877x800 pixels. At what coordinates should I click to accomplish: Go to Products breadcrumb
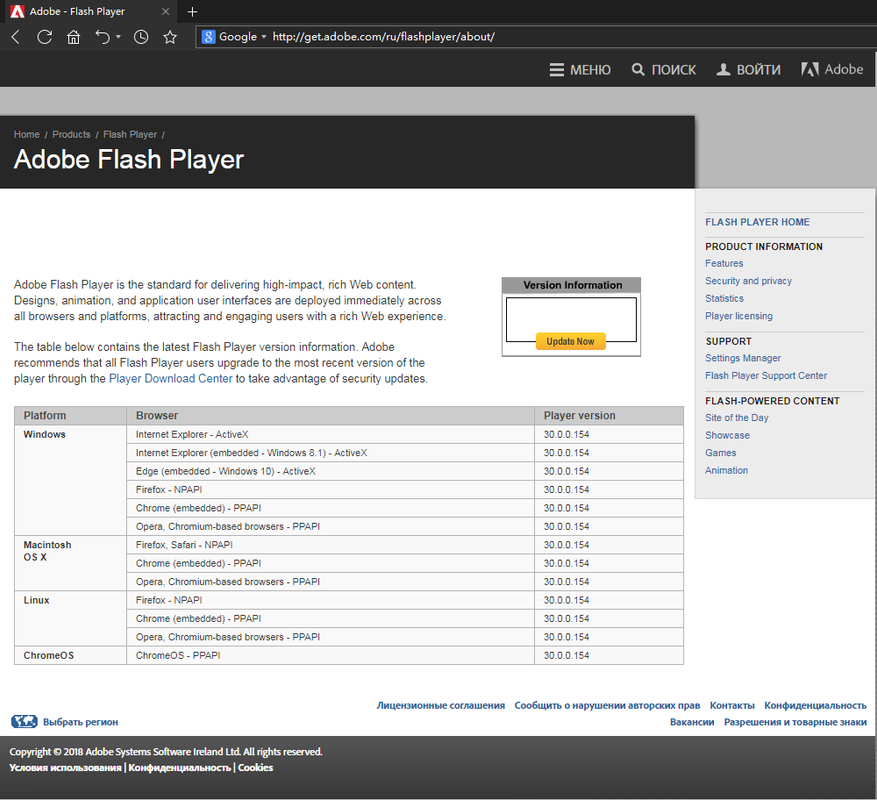(71, 135)
